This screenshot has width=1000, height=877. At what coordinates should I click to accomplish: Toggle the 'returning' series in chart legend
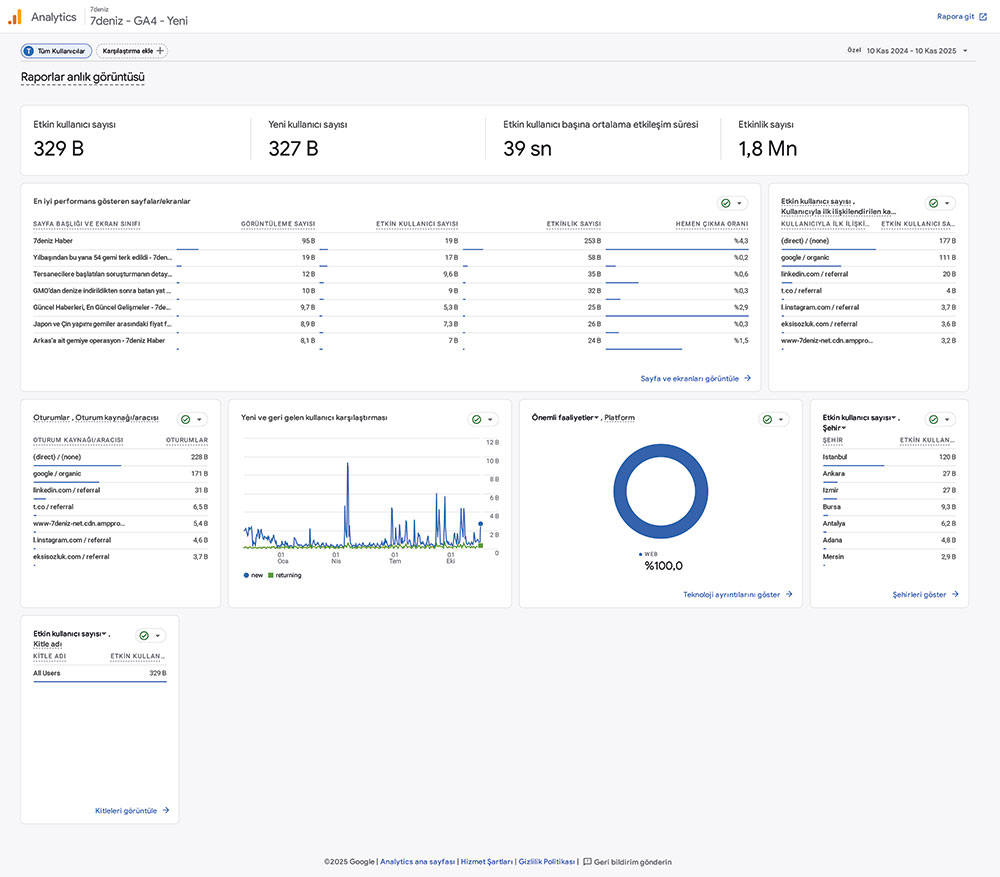point(287,575)
